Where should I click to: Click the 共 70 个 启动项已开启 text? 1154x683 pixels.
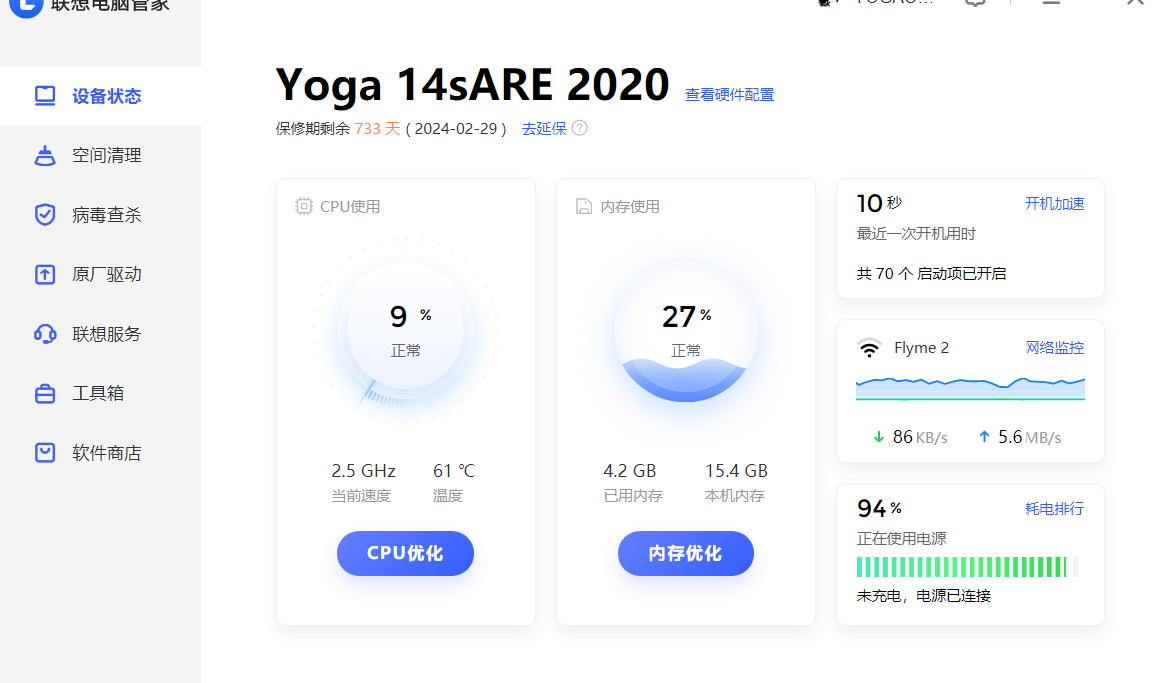tap(931, 274)
